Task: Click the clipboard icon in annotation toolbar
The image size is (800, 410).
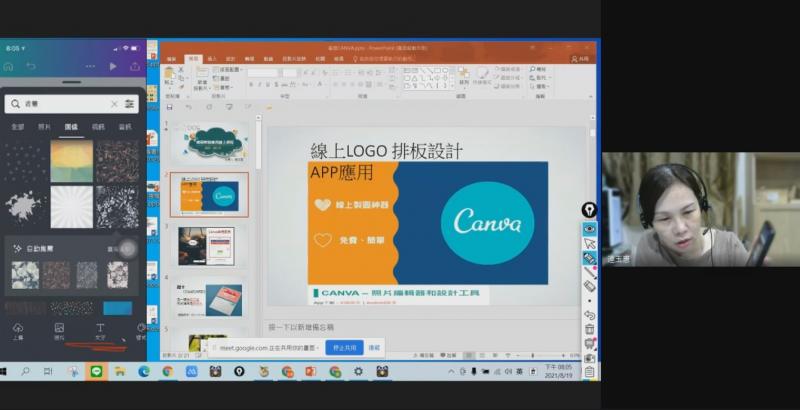Action: point(589,372)
